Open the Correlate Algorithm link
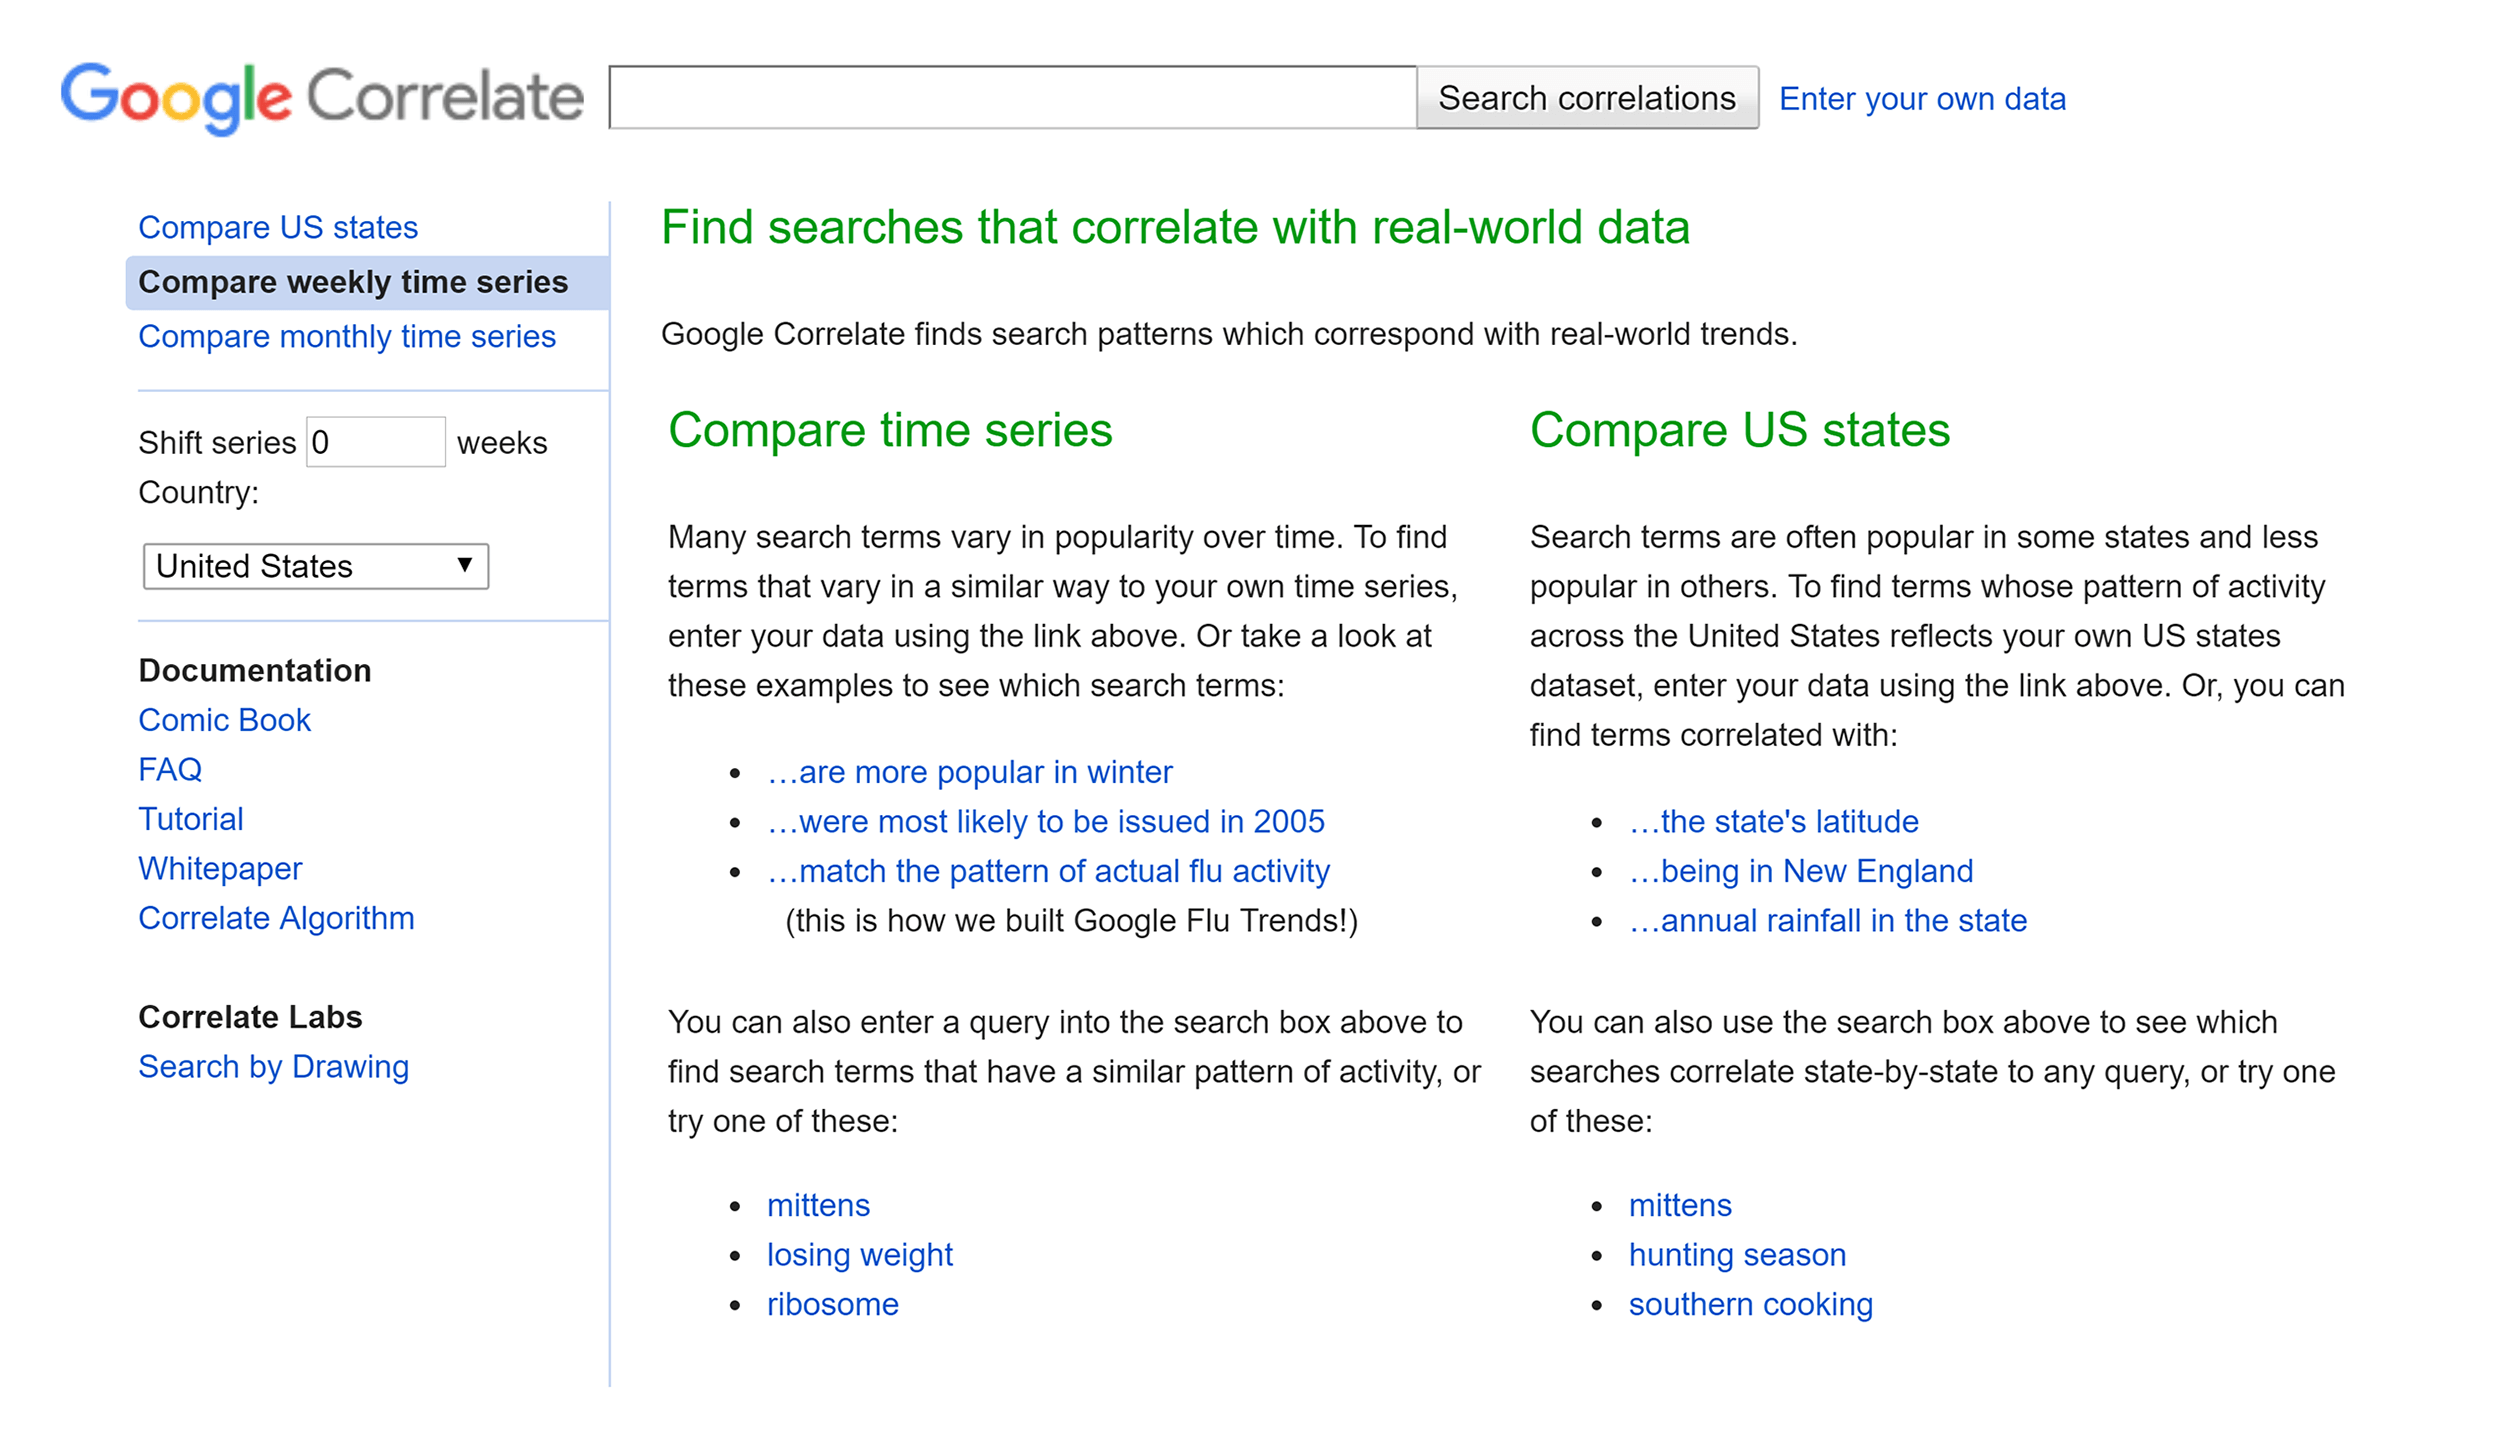Image resolution: width=2500 pixels, height=1450 pixels. [x=276, y=918]
